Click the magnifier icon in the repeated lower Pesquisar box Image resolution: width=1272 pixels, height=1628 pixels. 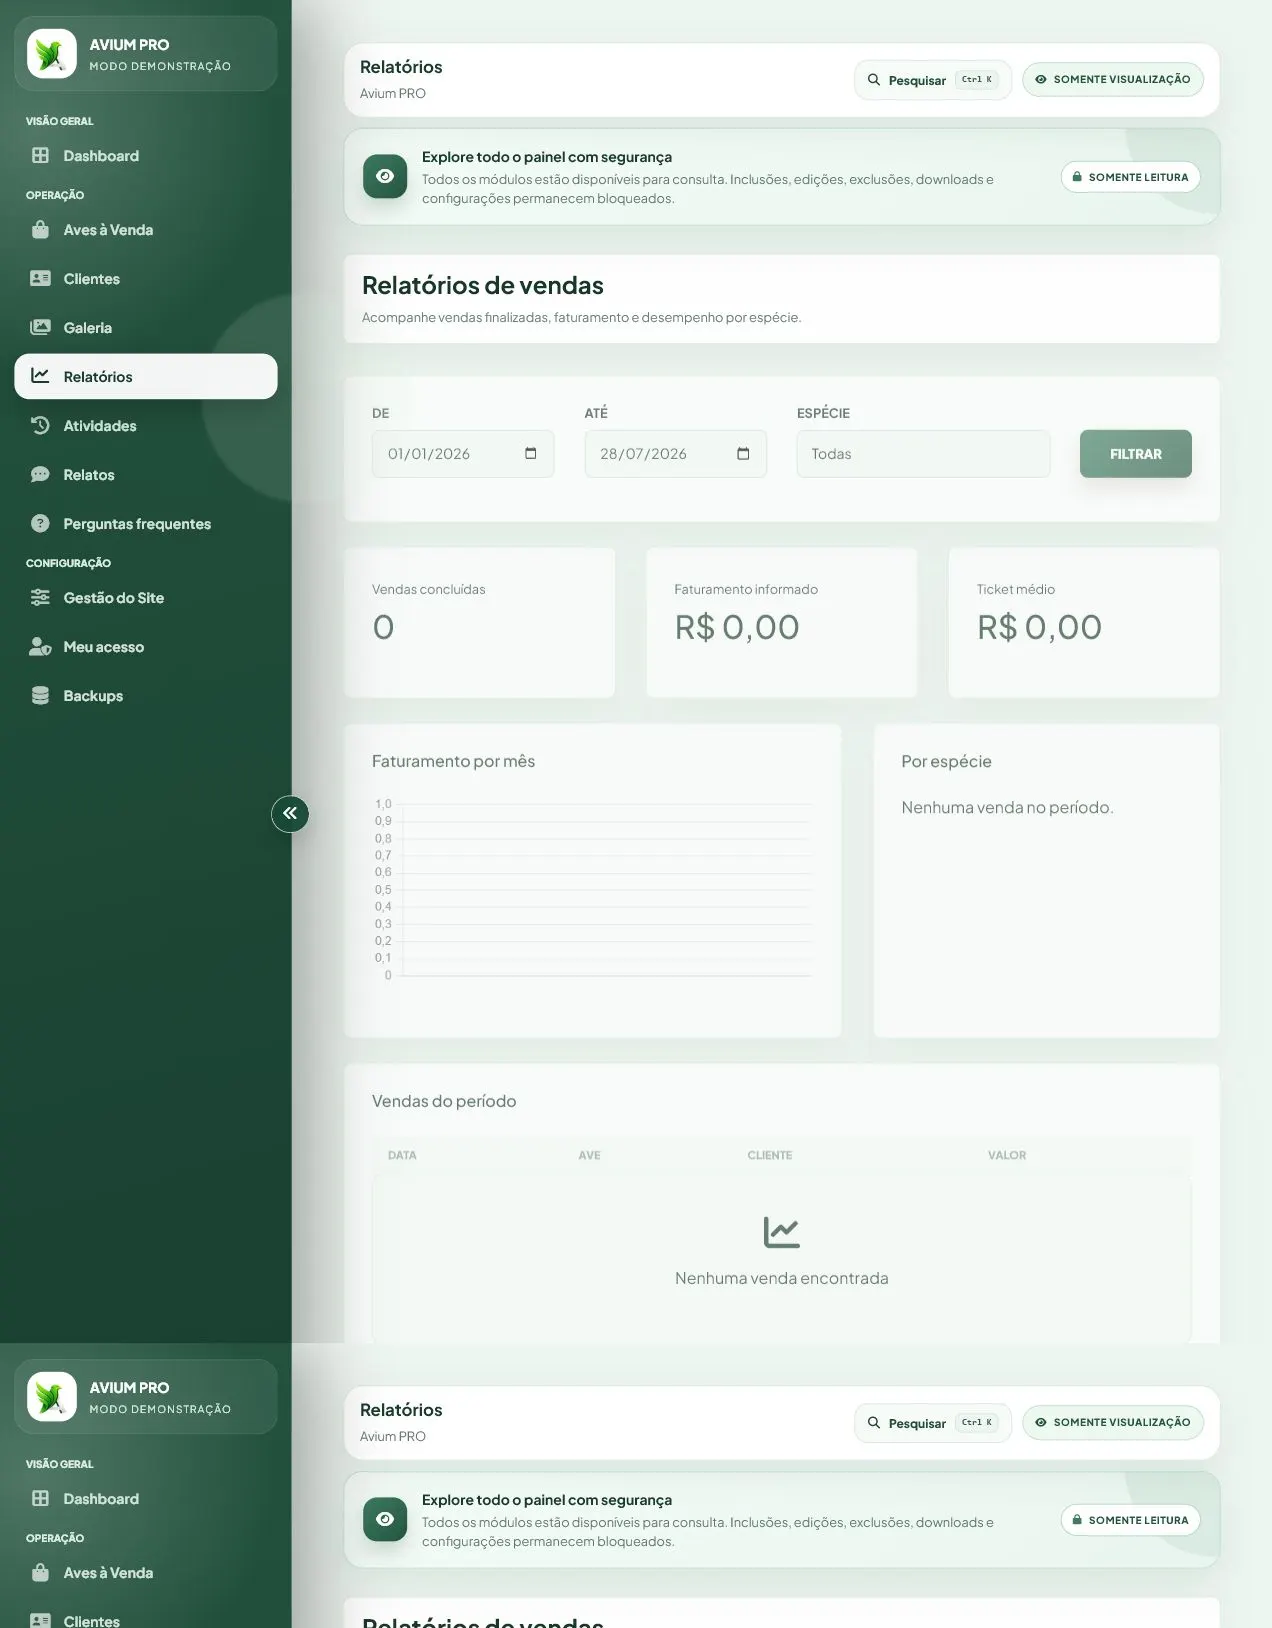point(874,1422)
